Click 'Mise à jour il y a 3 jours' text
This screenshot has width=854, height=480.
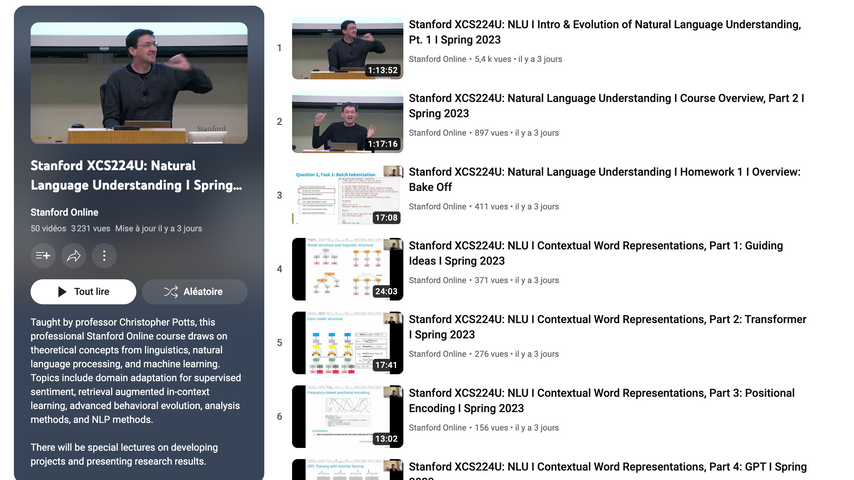click(x=158, y=228)
